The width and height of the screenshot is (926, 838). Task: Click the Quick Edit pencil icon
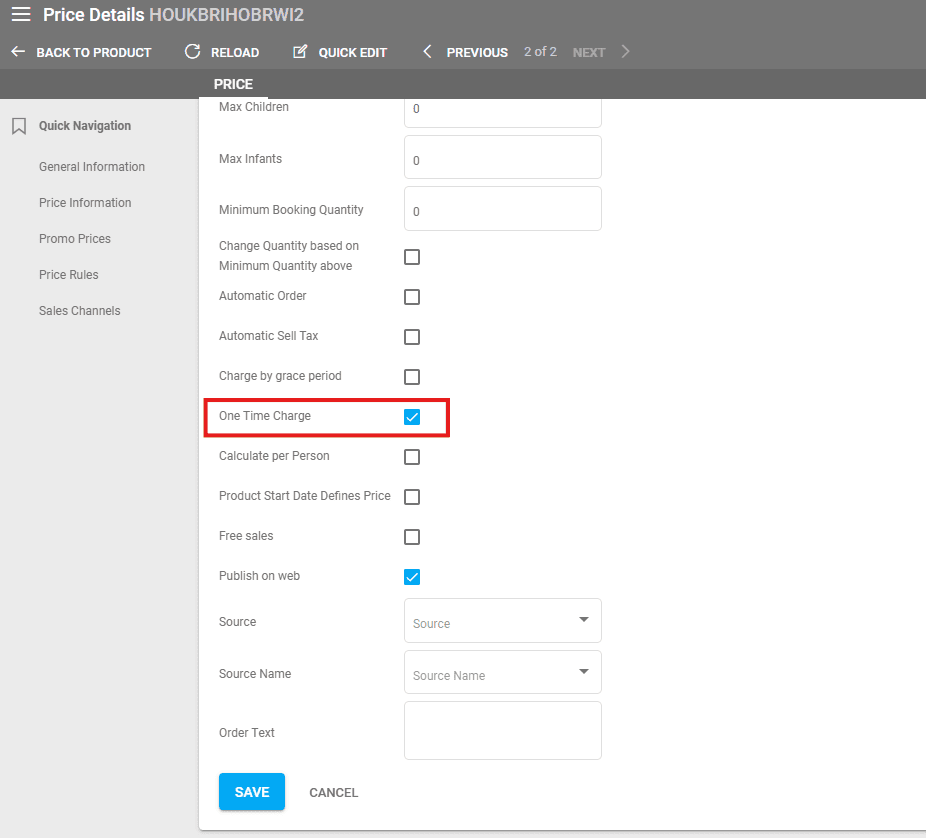click(x=300, y=52)
